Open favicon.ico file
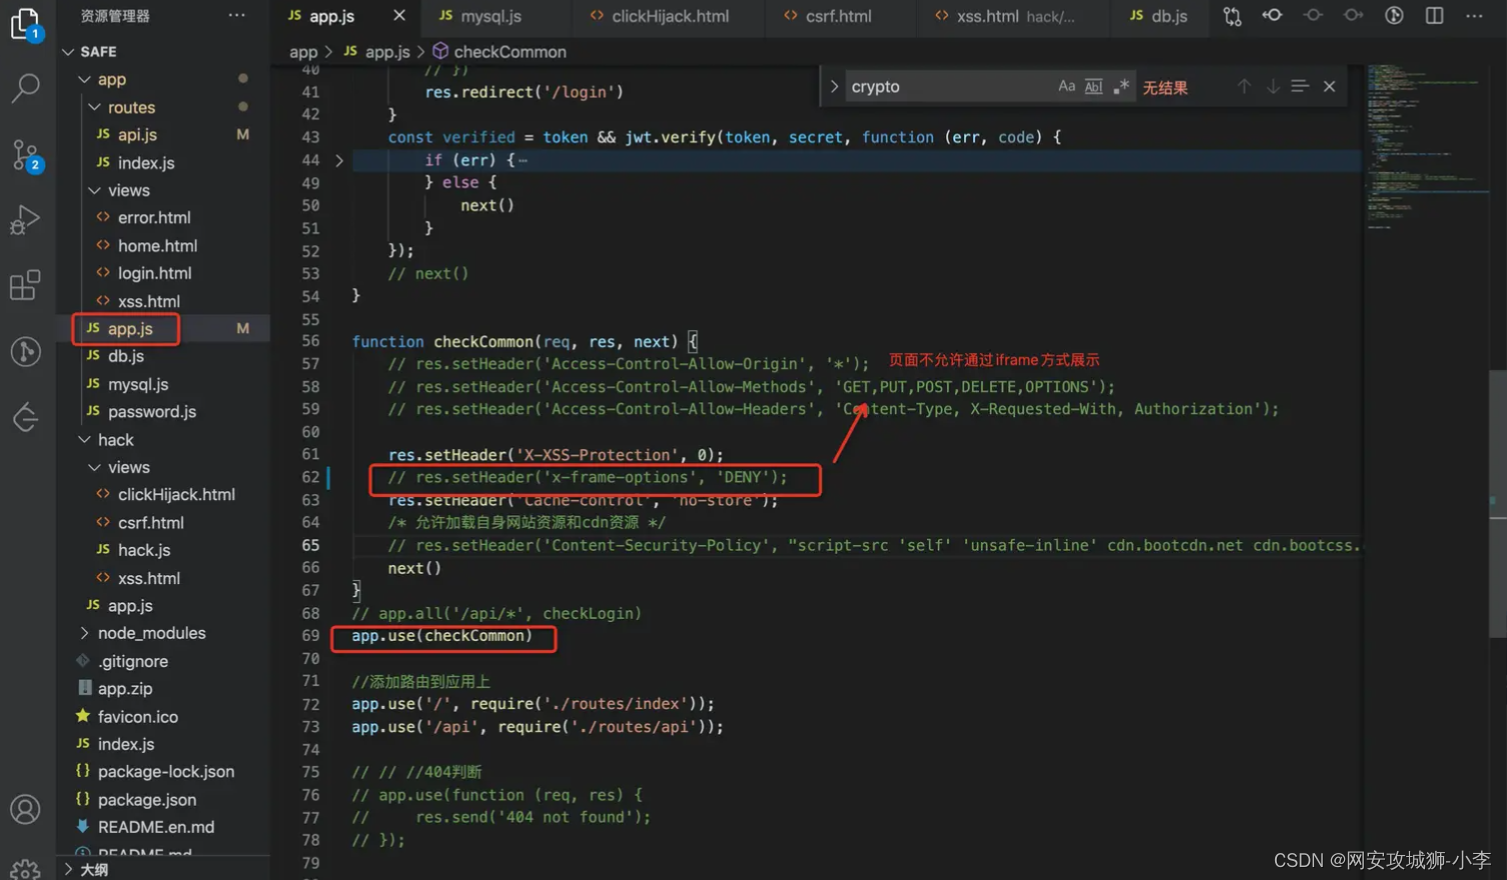 [138, 716]
